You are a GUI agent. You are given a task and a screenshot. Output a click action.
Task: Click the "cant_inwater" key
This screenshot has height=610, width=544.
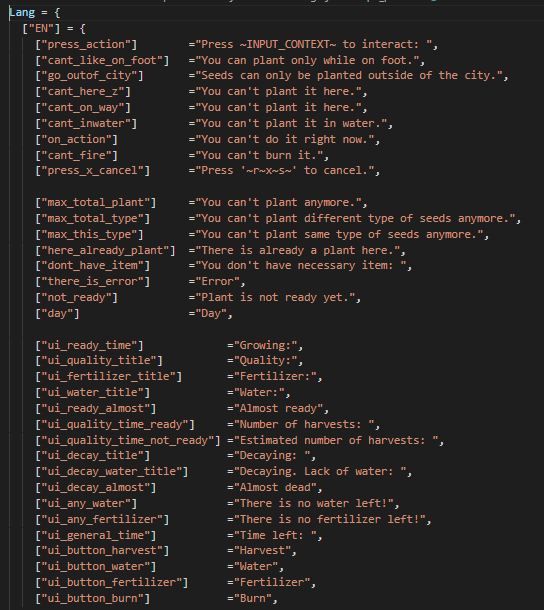(x=86, y=123)
